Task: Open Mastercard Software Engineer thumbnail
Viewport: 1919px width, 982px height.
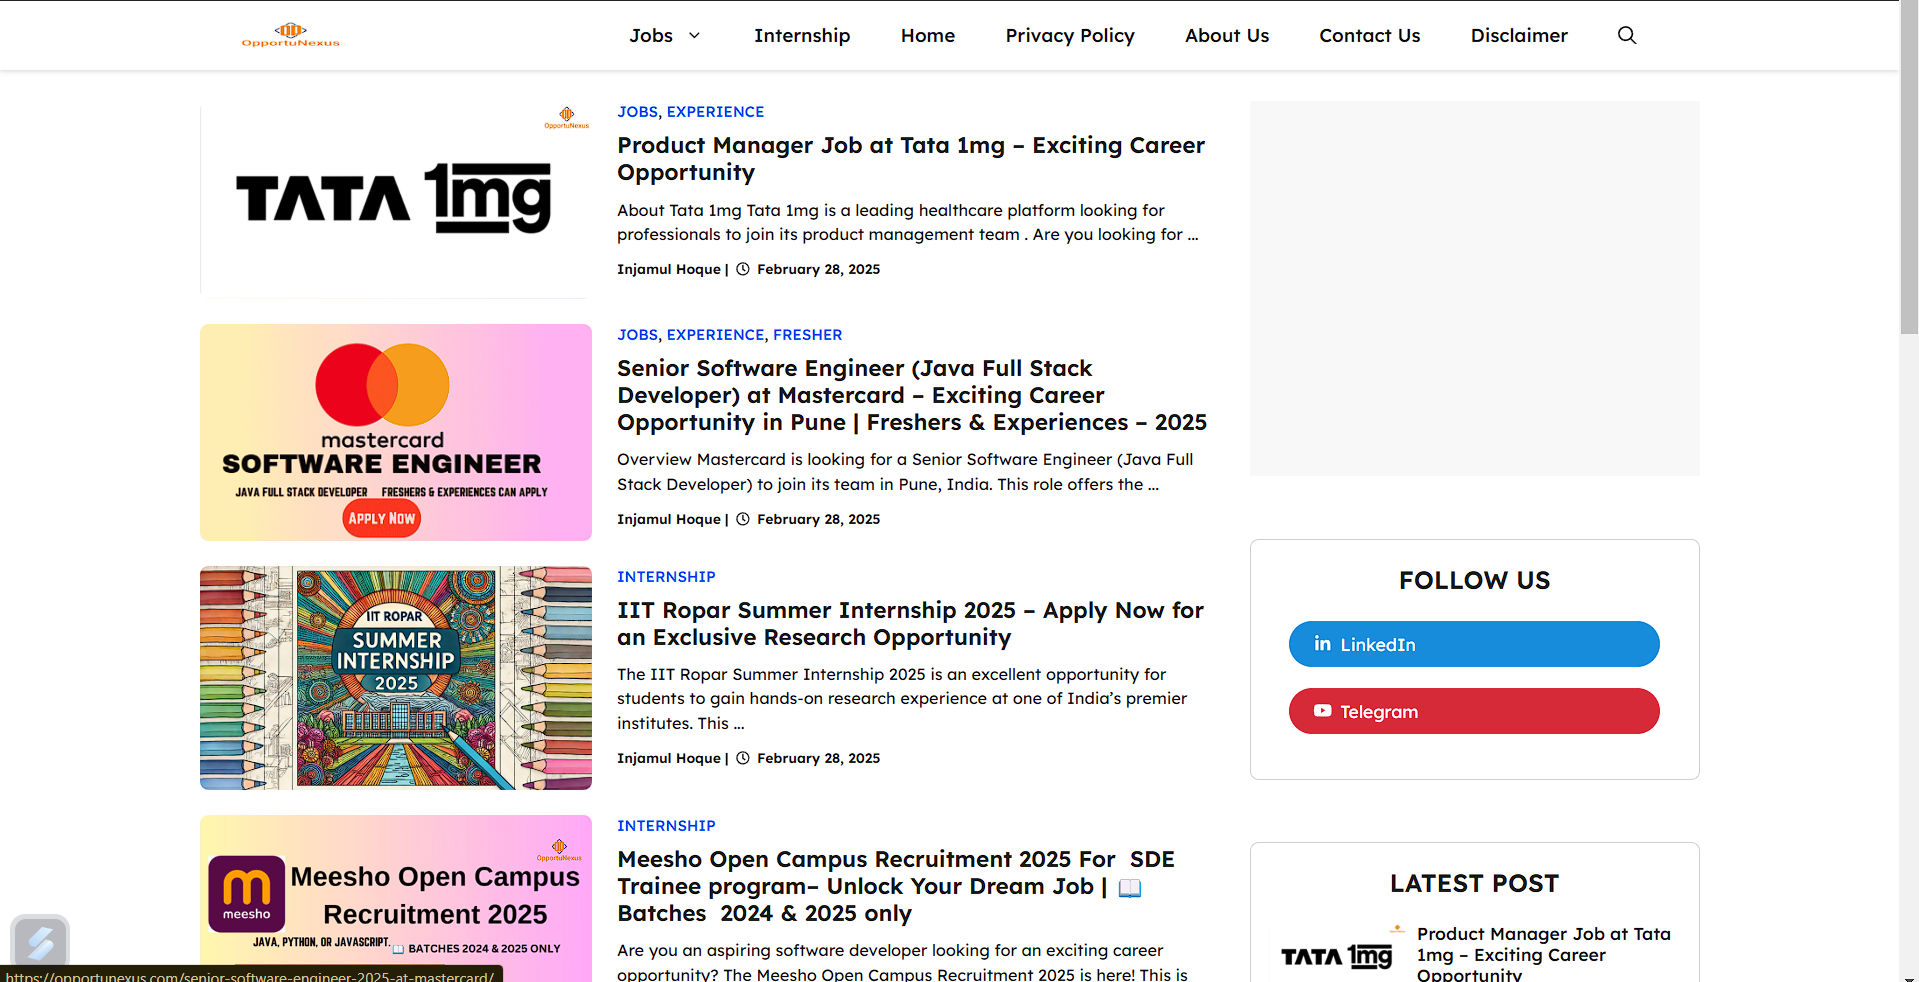Action: [396, 432]
